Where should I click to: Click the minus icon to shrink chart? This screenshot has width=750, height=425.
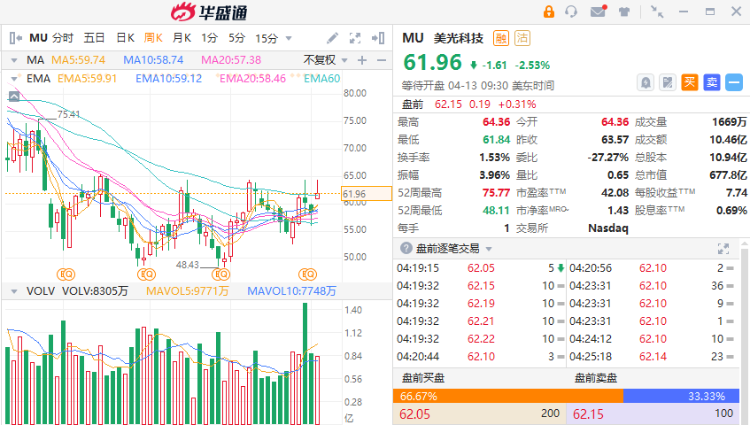click(381, 60)
